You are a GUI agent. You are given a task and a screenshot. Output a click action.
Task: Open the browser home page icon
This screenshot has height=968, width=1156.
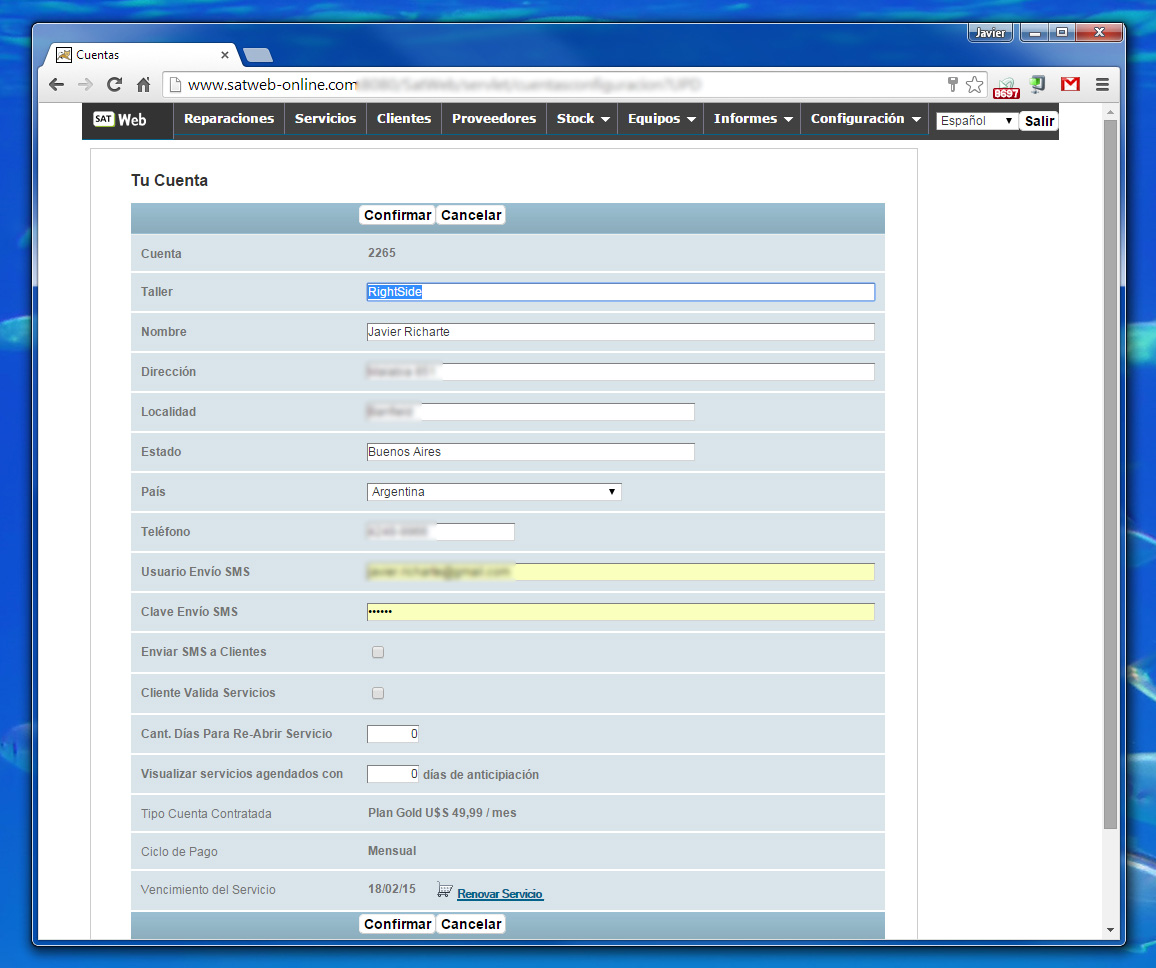point(144,85)
